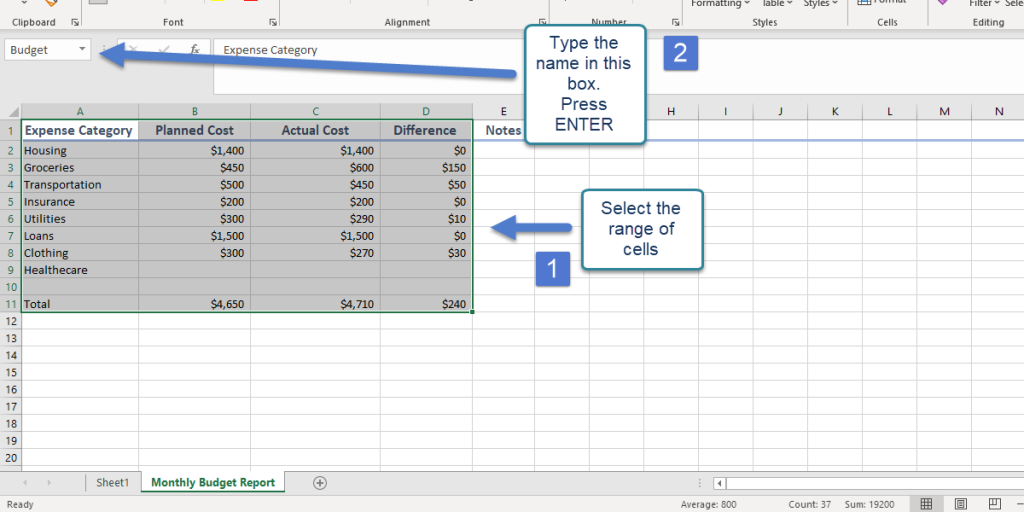Select the Utilities cell

coord(80,219)
